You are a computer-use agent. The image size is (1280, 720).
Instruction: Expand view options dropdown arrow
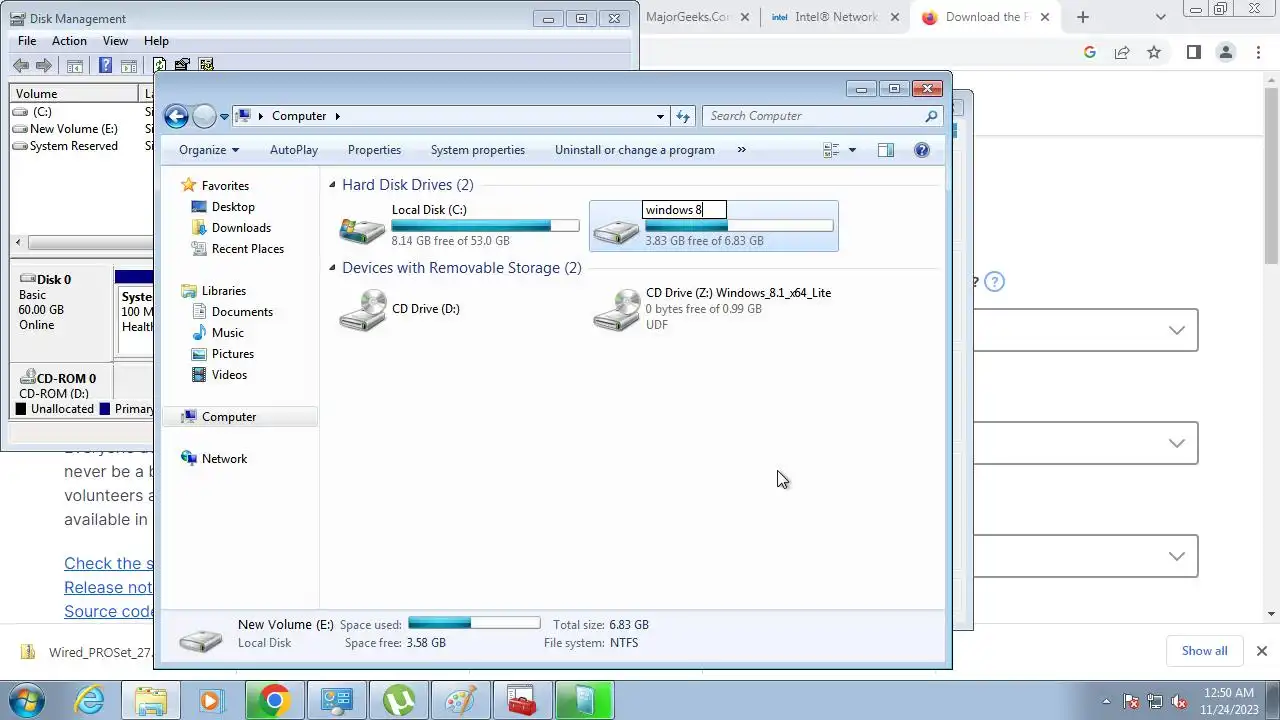(852, 150)
